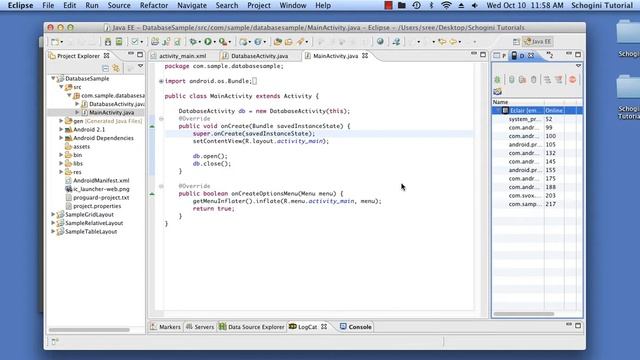Expand the gen folder node

(61, 121)
